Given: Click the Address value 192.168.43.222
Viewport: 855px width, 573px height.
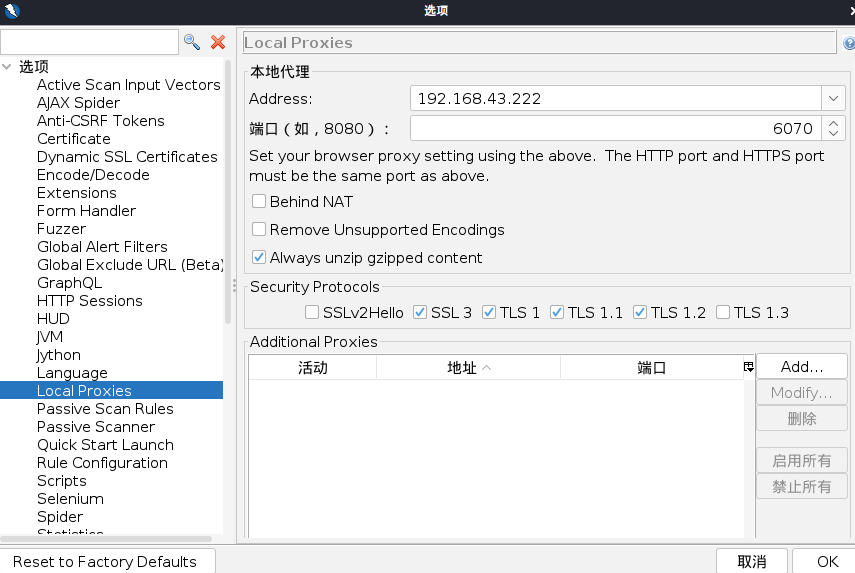Looking at the screenshot, I should click(479, 99).
